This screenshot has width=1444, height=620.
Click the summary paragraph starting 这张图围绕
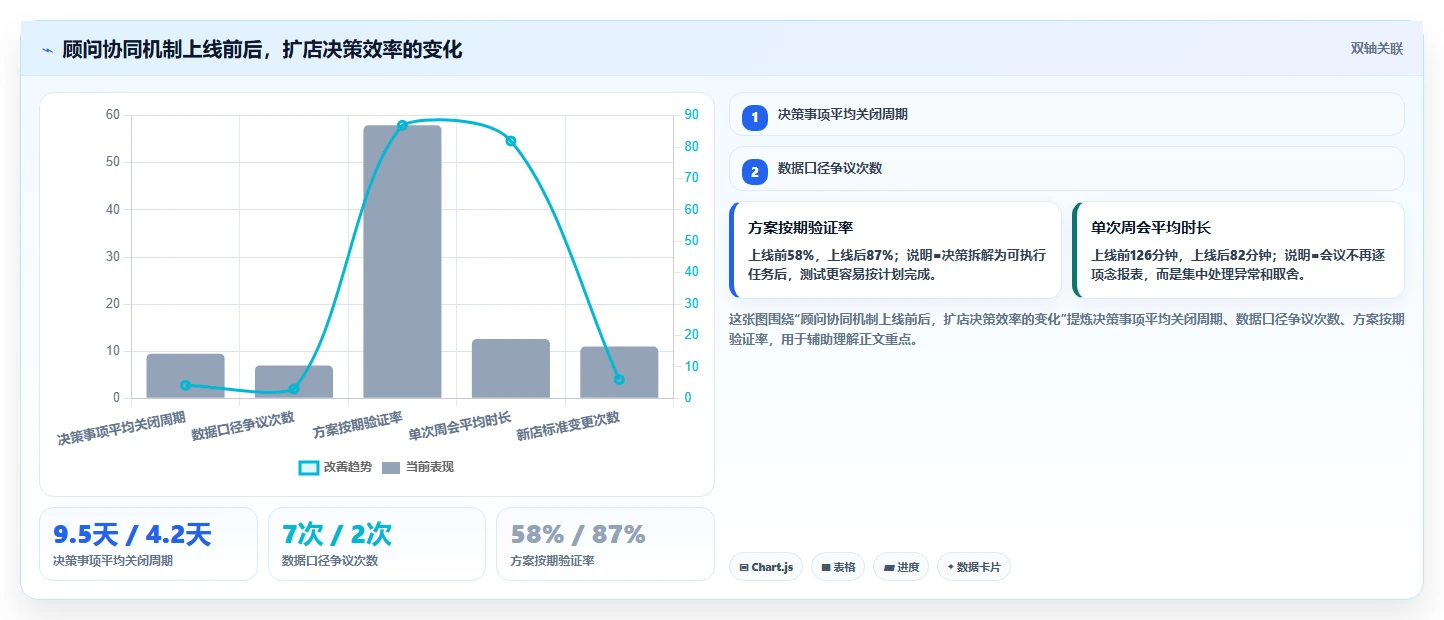1067,329
